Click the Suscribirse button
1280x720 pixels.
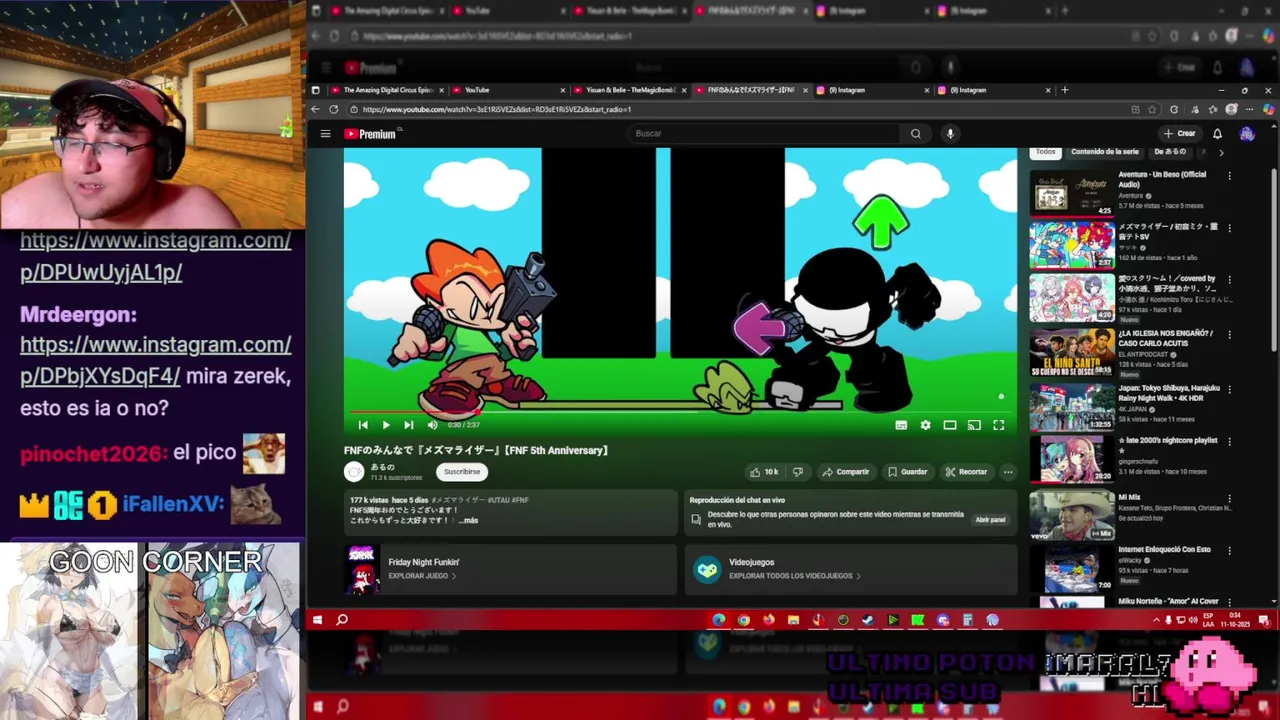pyautogui.click(x=462, y=472)
